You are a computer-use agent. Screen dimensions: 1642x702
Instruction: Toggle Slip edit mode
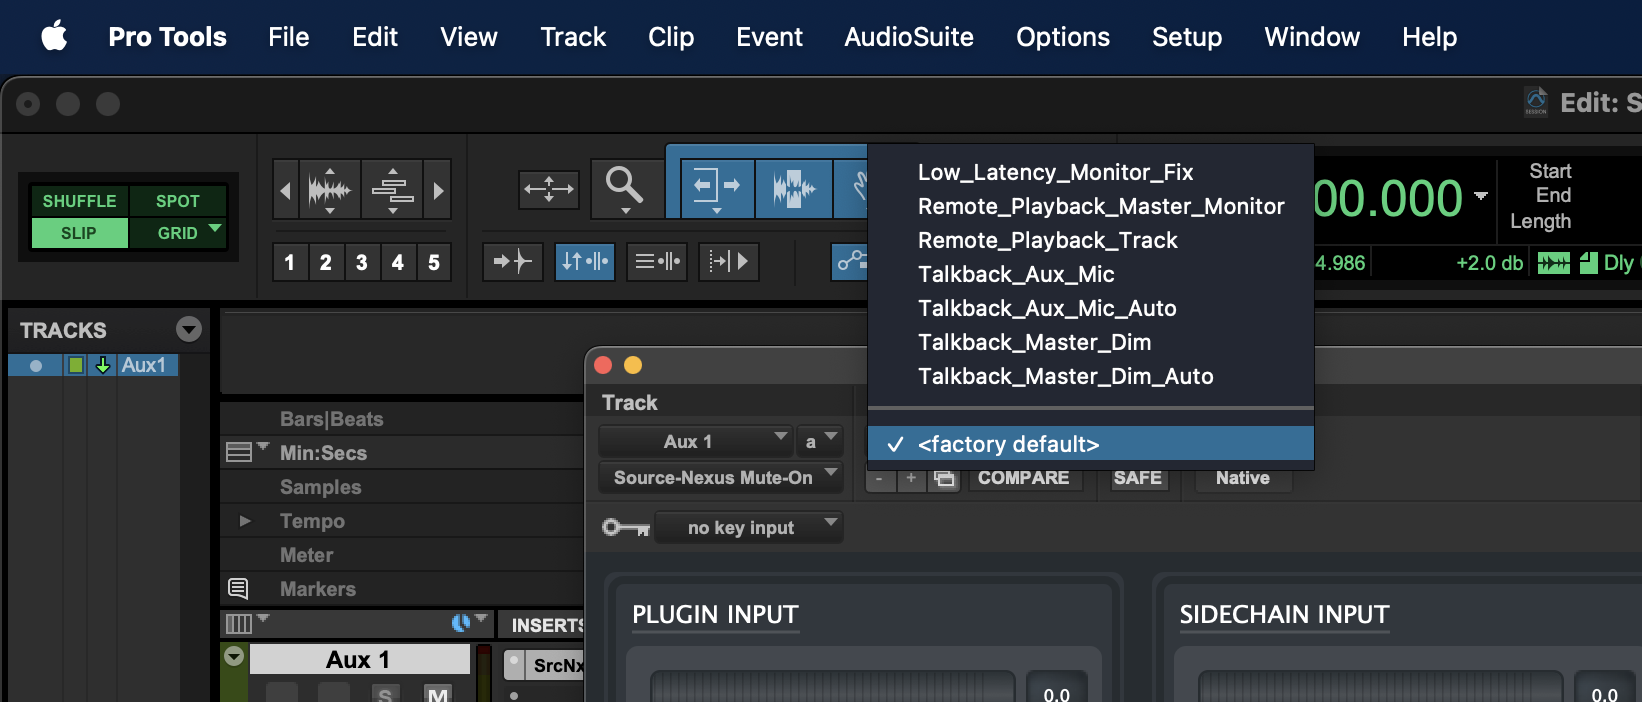pos(79,233)
